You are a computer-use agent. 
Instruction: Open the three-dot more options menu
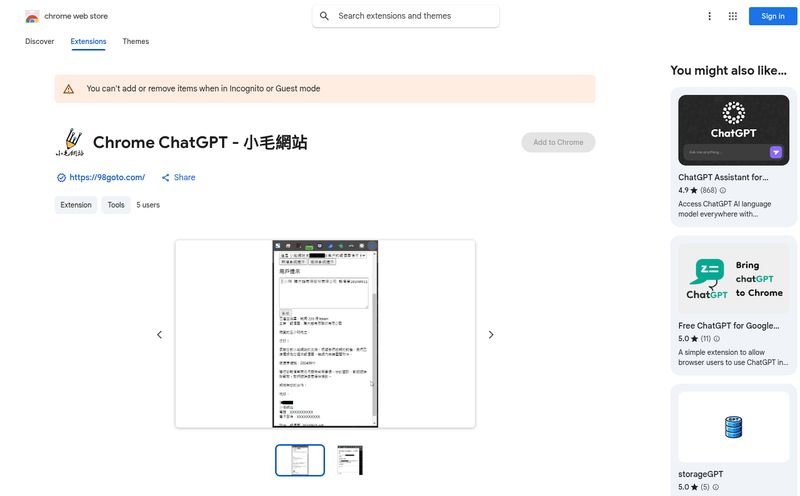pos(709,16)
